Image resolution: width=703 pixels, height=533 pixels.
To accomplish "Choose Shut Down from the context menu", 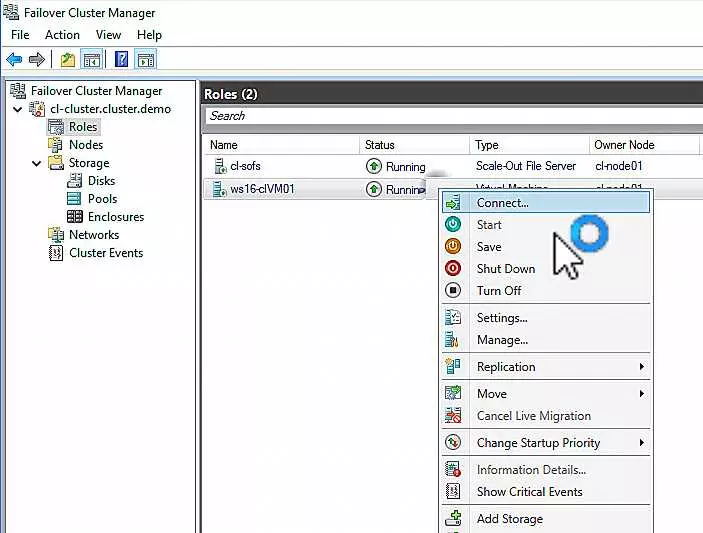I will pos(546,269).
